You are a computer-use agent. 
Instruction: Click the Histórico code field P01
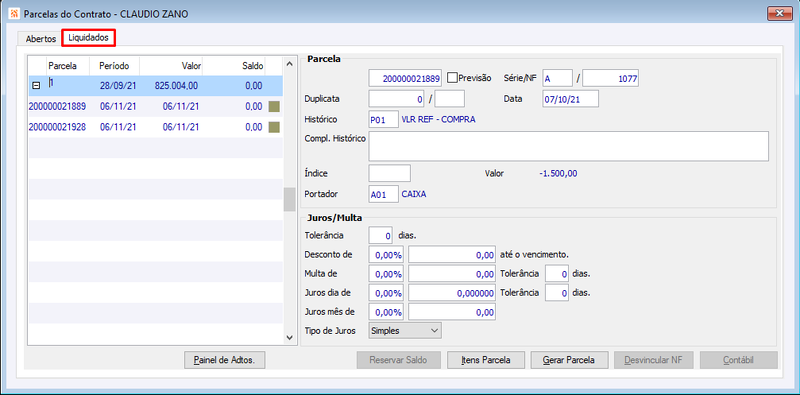pos(384,119)
